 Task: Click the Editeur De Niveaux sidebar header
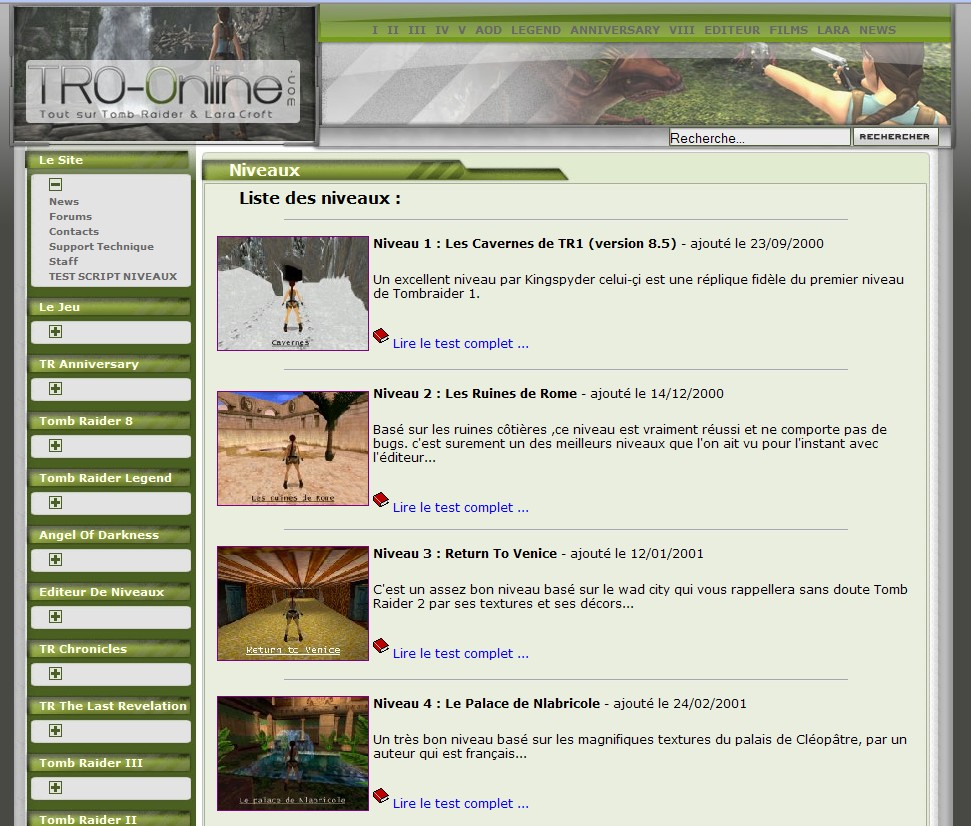click(108, 591)
